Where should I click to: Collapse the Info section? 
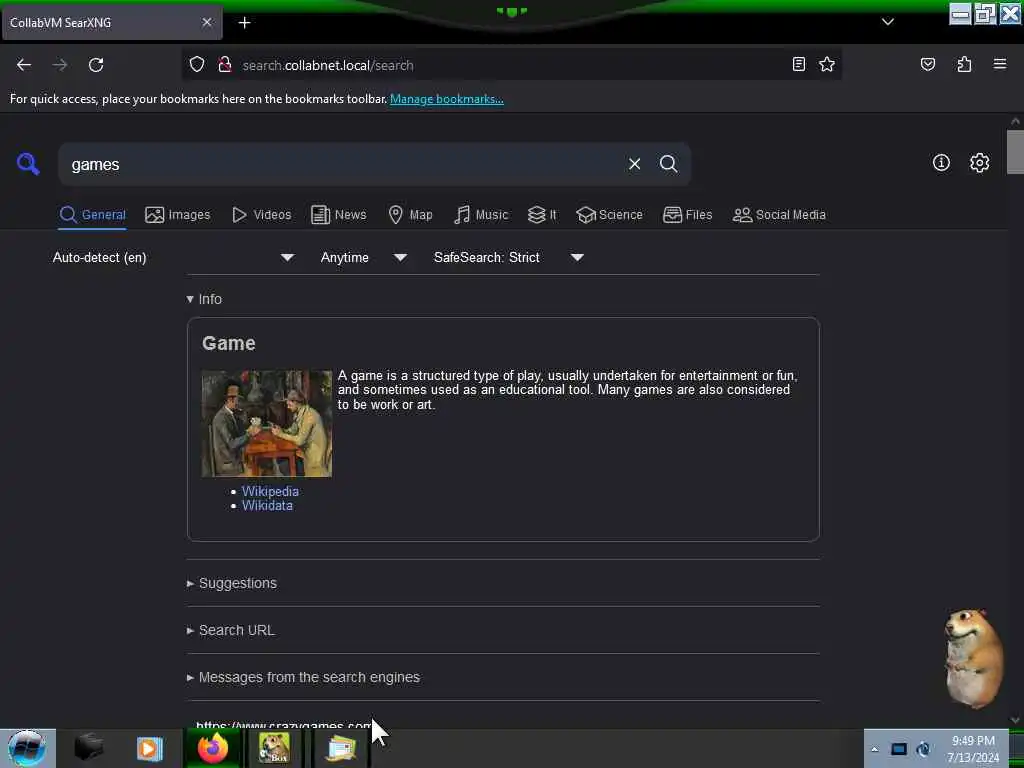pyautogui.click(x=204, y=299)
